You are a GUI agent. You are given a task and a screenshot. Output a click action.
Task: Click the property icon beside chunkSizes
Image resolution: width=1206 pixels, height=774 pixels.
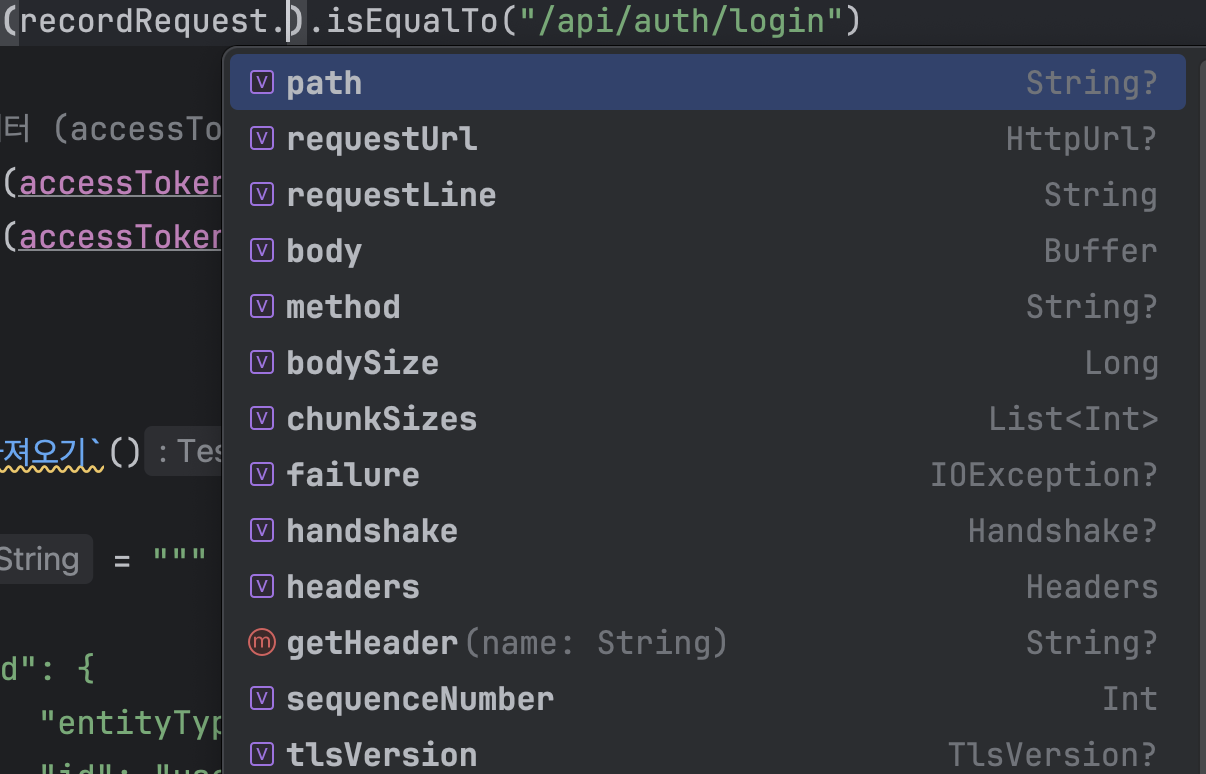[261, 418]
